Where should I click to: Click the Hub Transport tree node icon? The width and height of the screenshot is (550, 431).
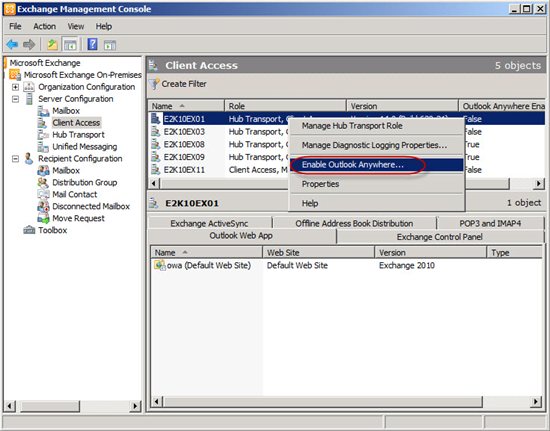(x=43, y=135)
